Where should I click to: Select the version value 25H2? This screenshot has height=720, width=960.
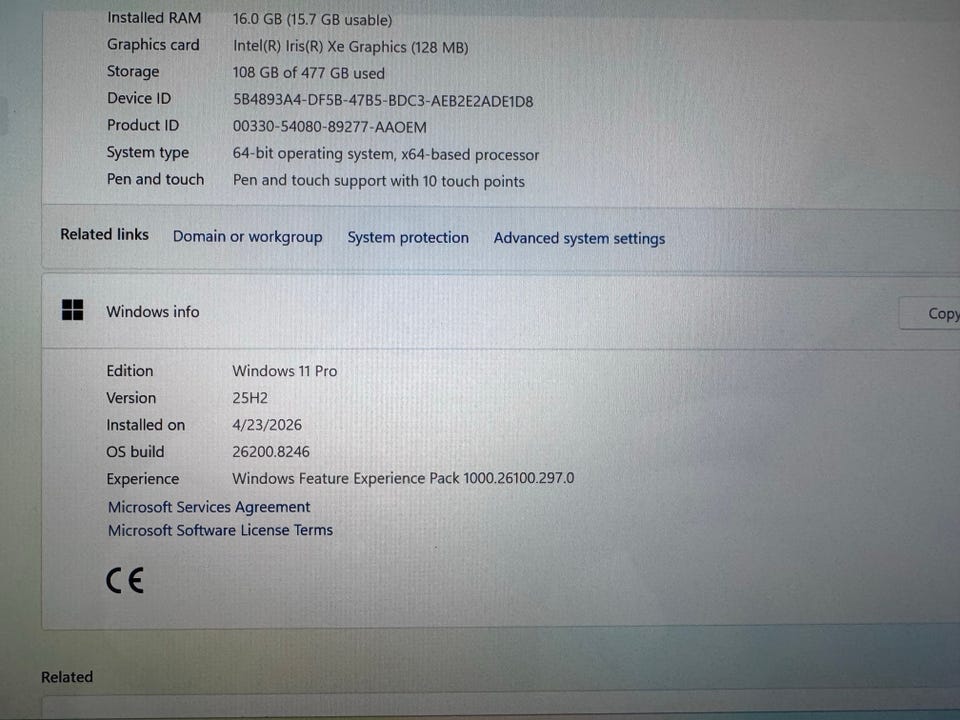250,398
